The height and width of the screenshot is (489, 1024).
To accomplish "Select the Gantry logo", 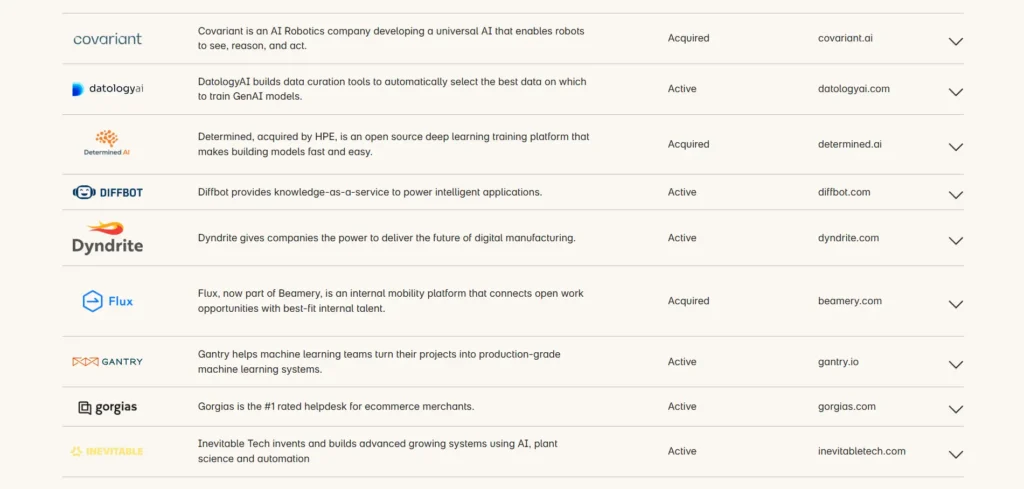I will (x=107, y=362).
